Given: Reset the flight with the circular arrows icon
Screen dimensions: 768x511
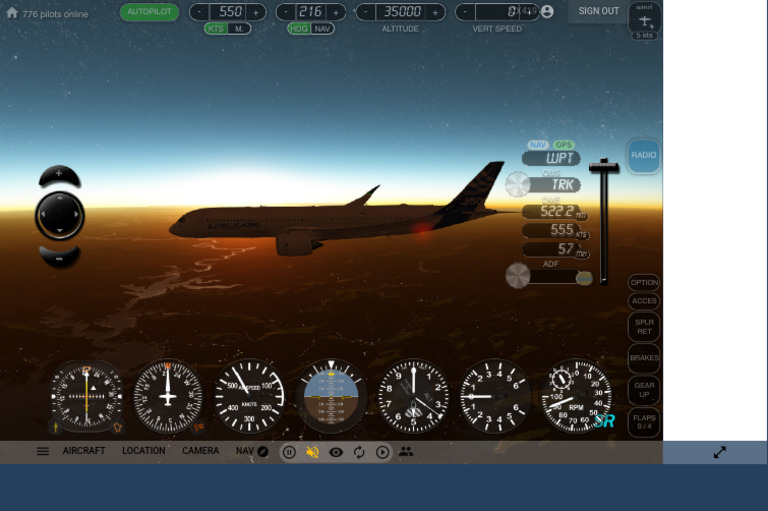Looking at the screenshot, I should tap(359, 452).
